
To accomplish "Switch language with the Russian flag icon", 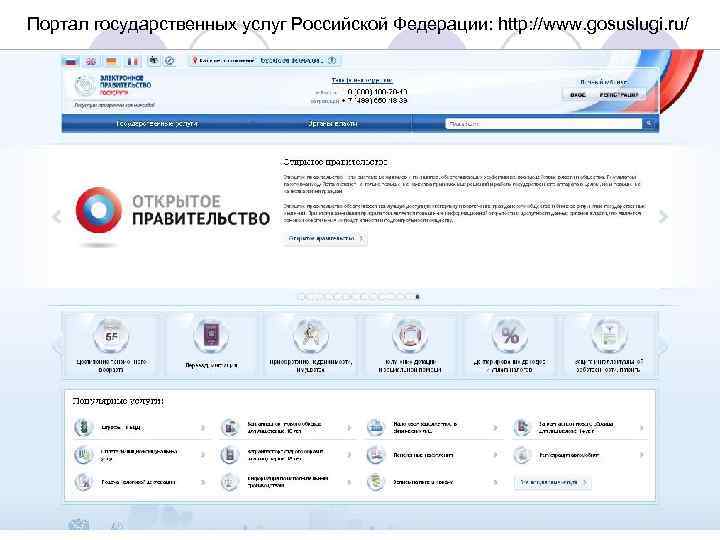I will [x=71, y=61].
